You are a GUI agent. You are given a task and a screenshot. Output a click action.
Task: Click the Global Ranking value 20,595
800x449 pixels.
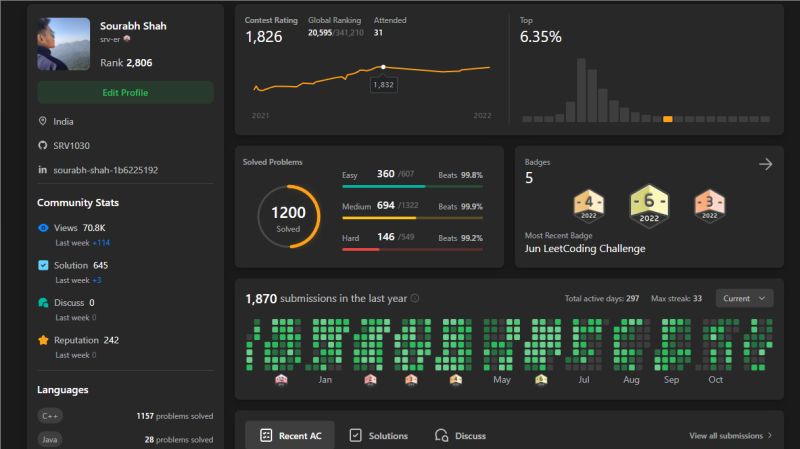320,33
